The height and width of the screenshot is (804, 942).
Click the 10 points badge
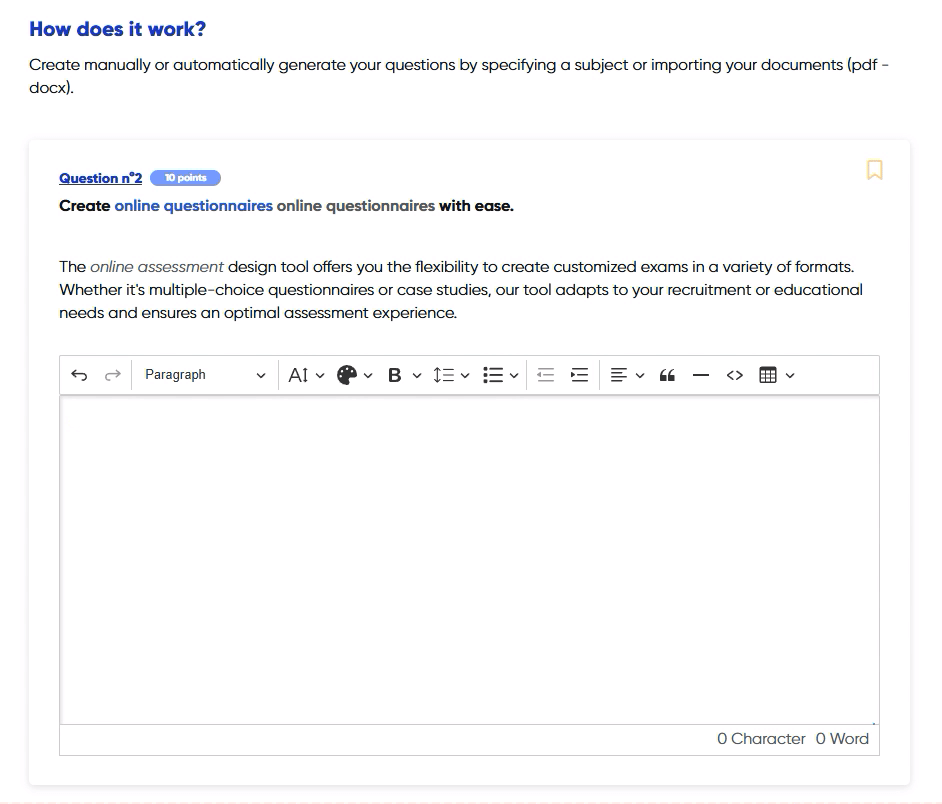point(185,178)
